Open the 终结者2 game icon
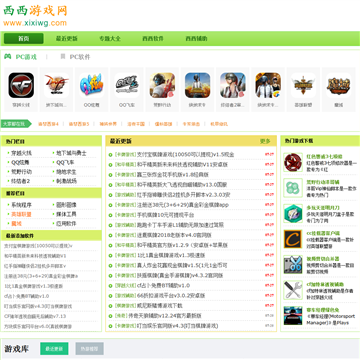 [233, 85]
